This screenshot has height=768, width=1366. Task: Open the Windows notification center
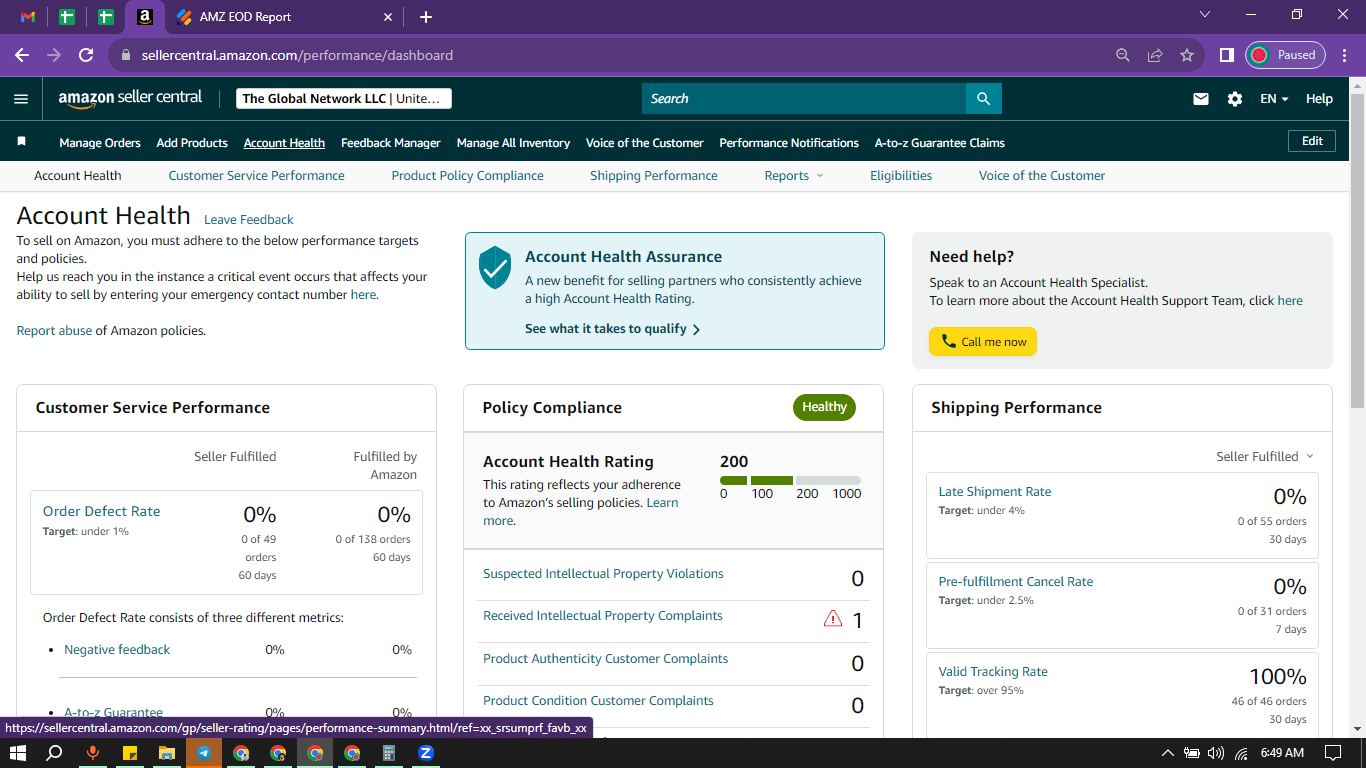pos(1333,753)
